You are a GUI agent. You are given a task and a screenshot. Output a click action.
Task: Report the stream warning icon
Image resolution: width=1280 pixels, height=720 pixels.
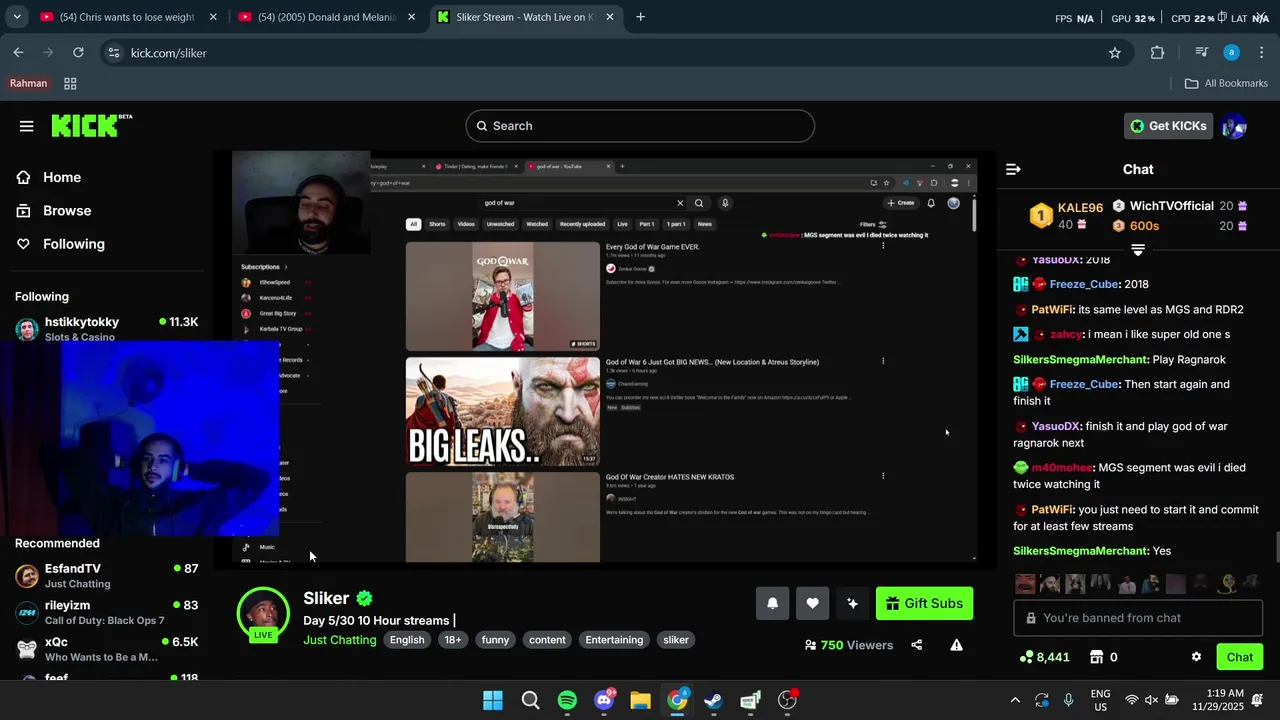pos(956,645)
